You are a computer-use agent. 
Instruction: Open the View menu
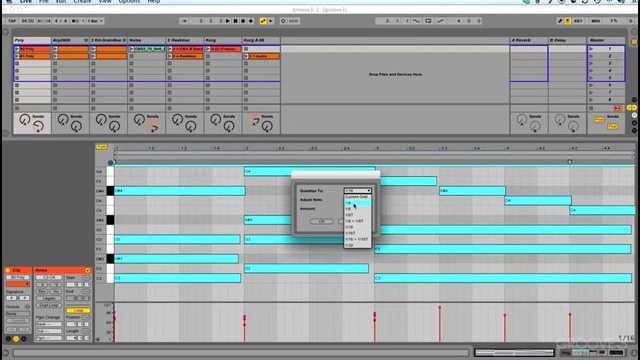coord(105,2)
